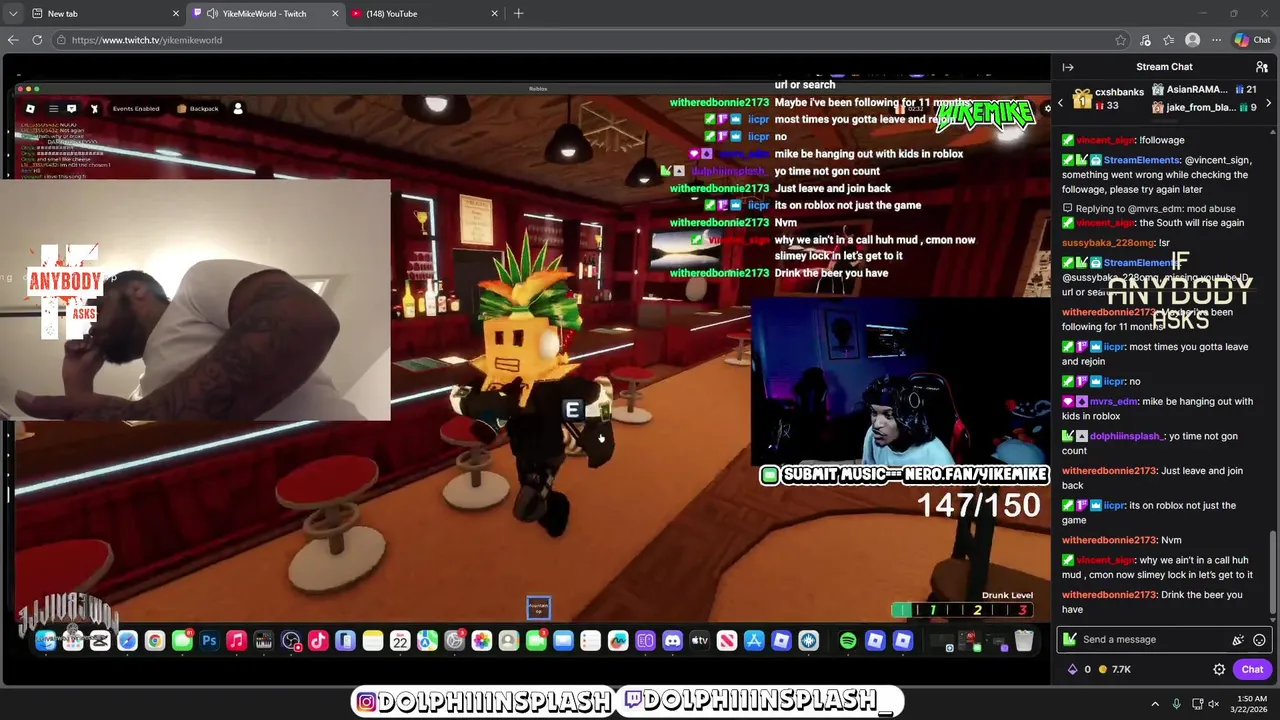Click the microphone icon in Windows tray
Viewport: 1280px width, 720px height.
click(x=1176, y=704)
